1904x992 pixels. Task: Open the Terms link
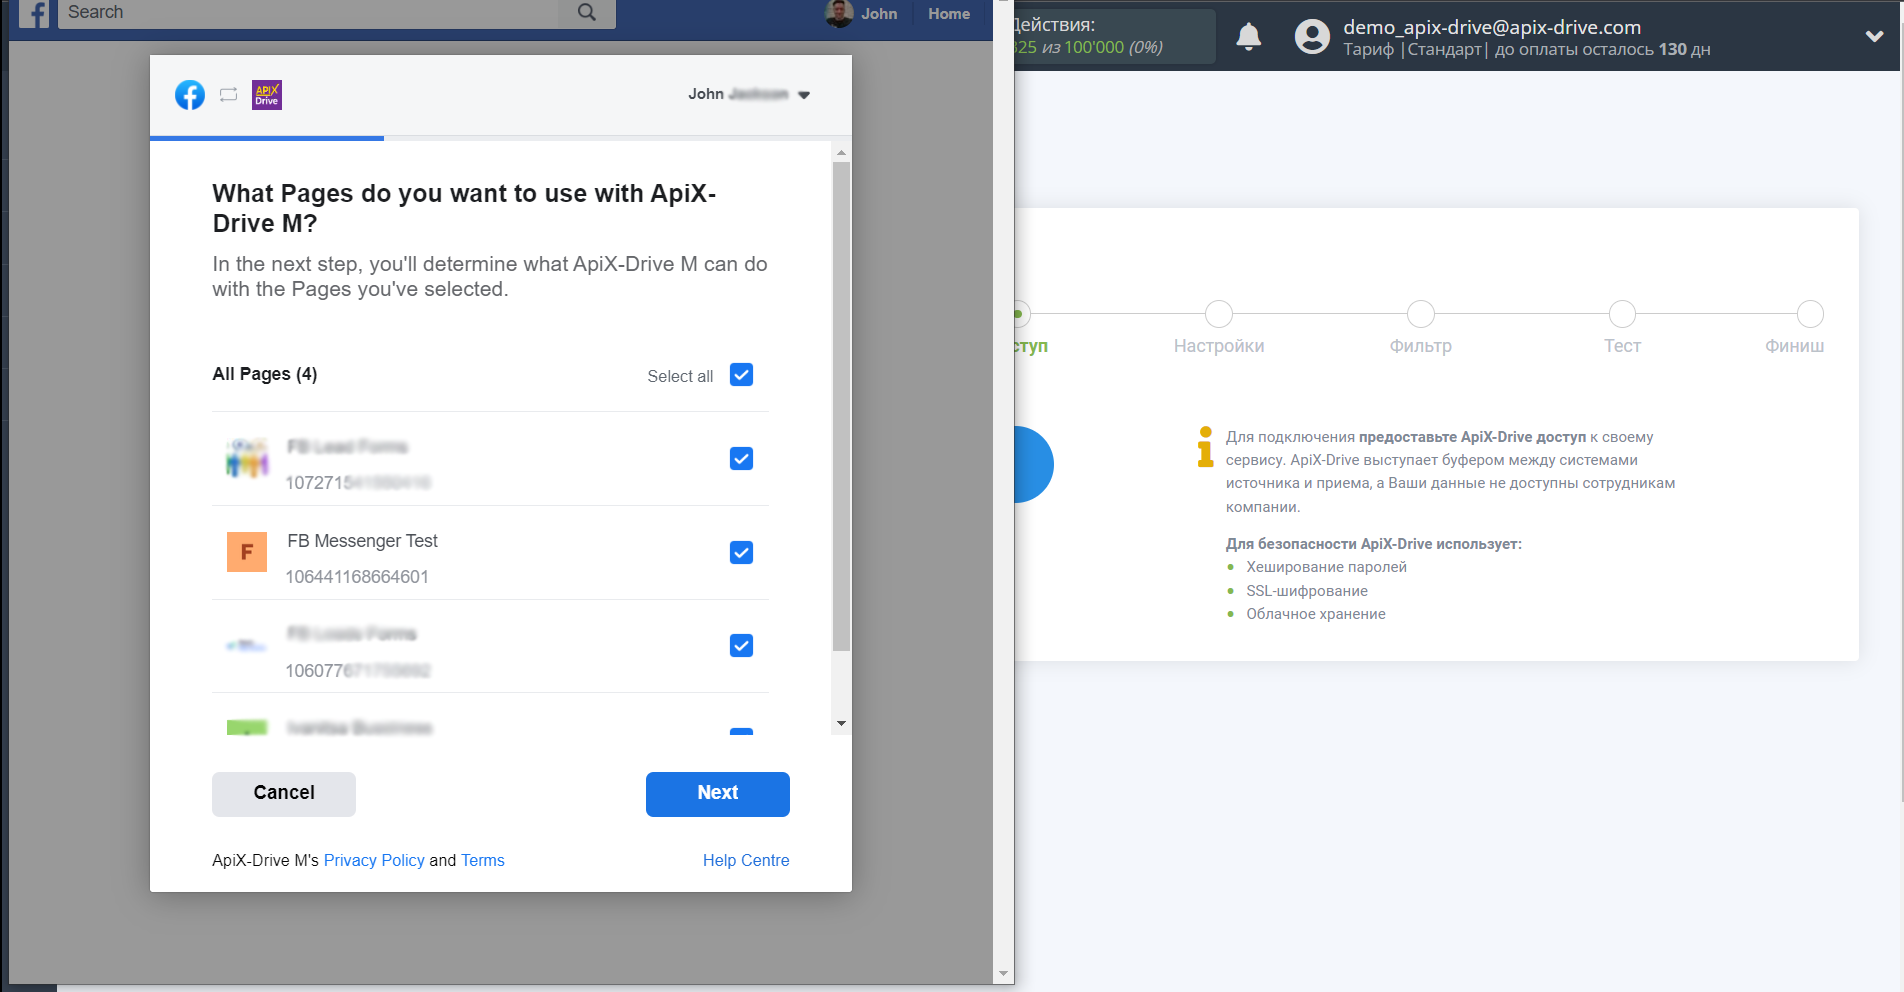483,861
